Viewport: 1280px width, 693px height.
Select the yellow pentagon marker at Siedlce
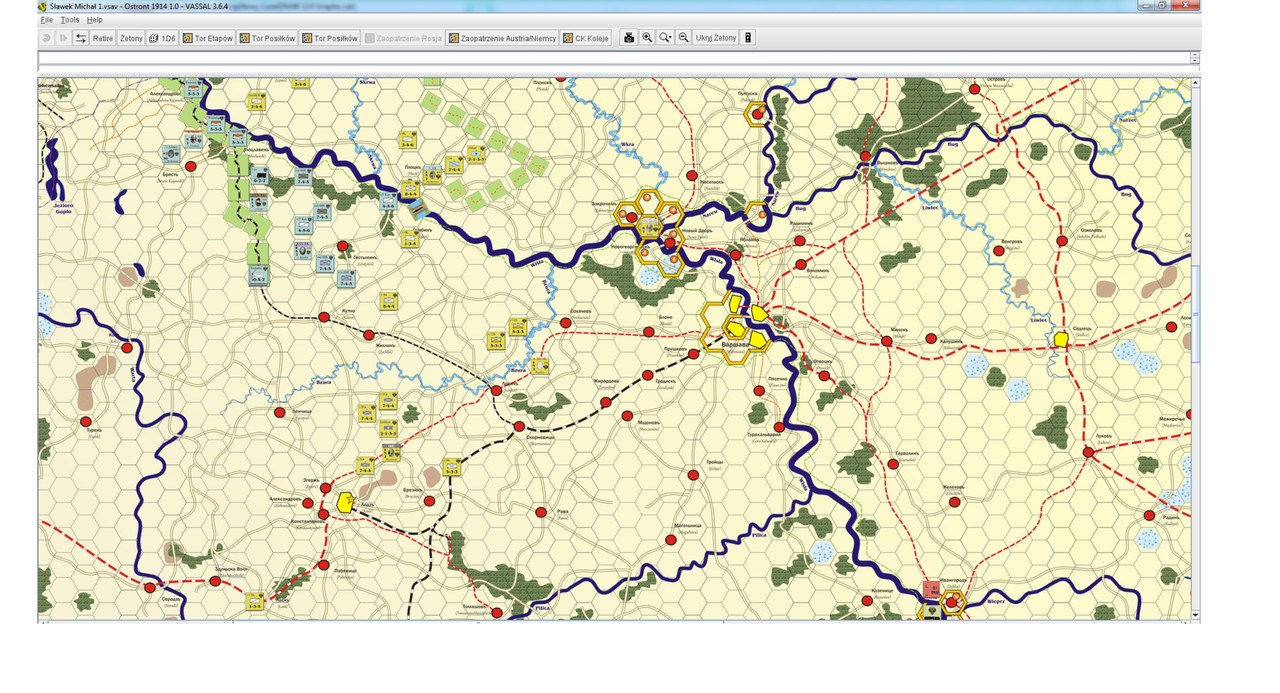(1061, 340)
